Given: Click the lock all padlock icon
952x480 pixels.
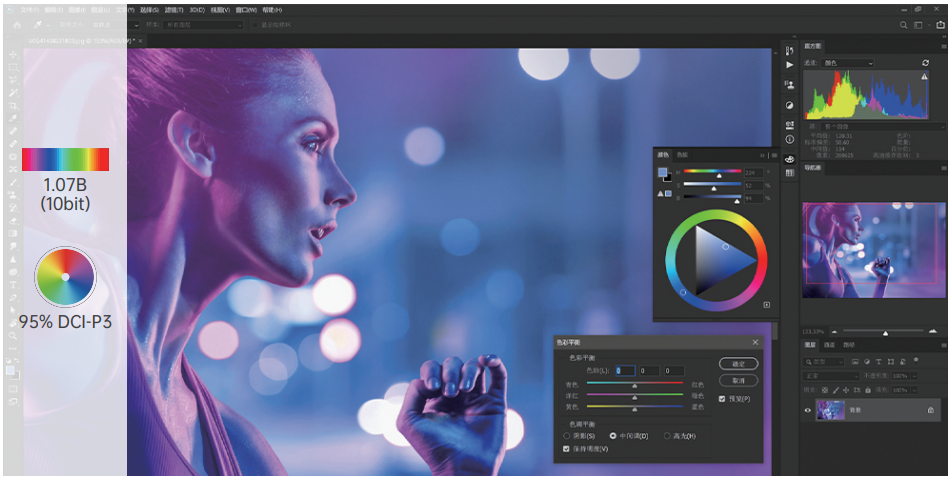Looking at the screenshot, I should click(x=868, y=390).
